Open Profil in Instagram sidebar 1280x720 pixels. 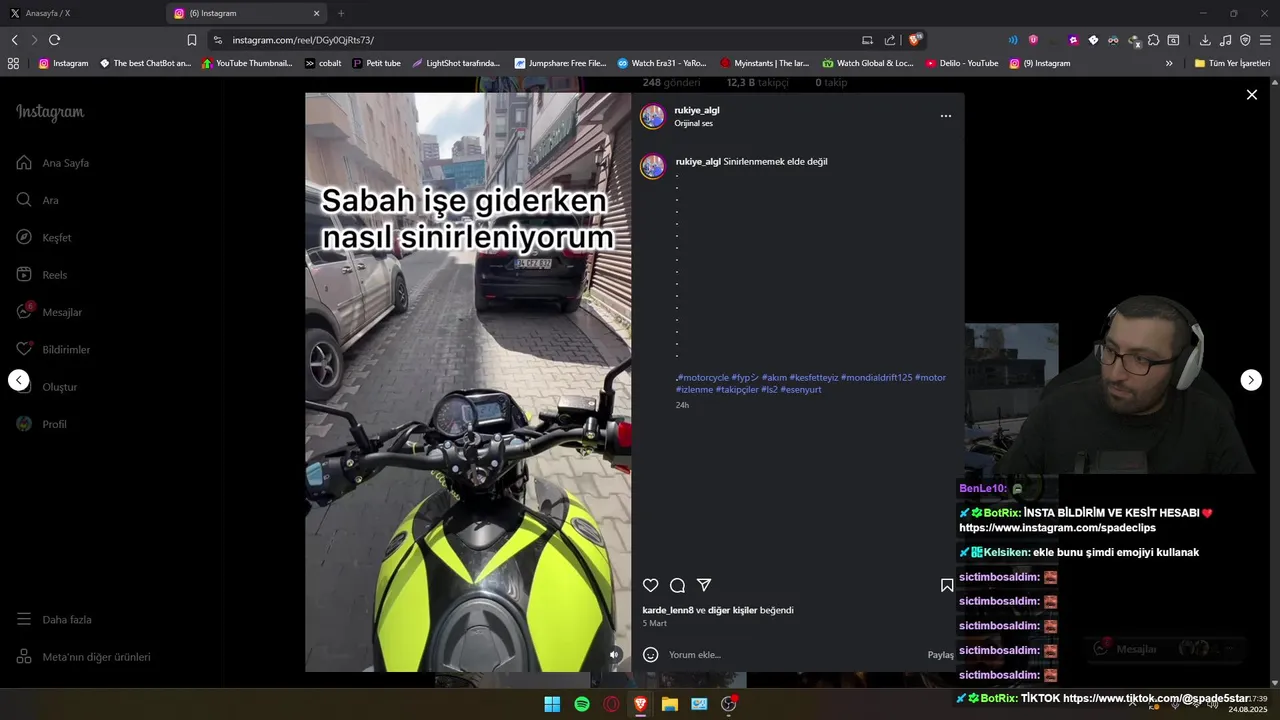pyautogui.click(x=42, y=424)
